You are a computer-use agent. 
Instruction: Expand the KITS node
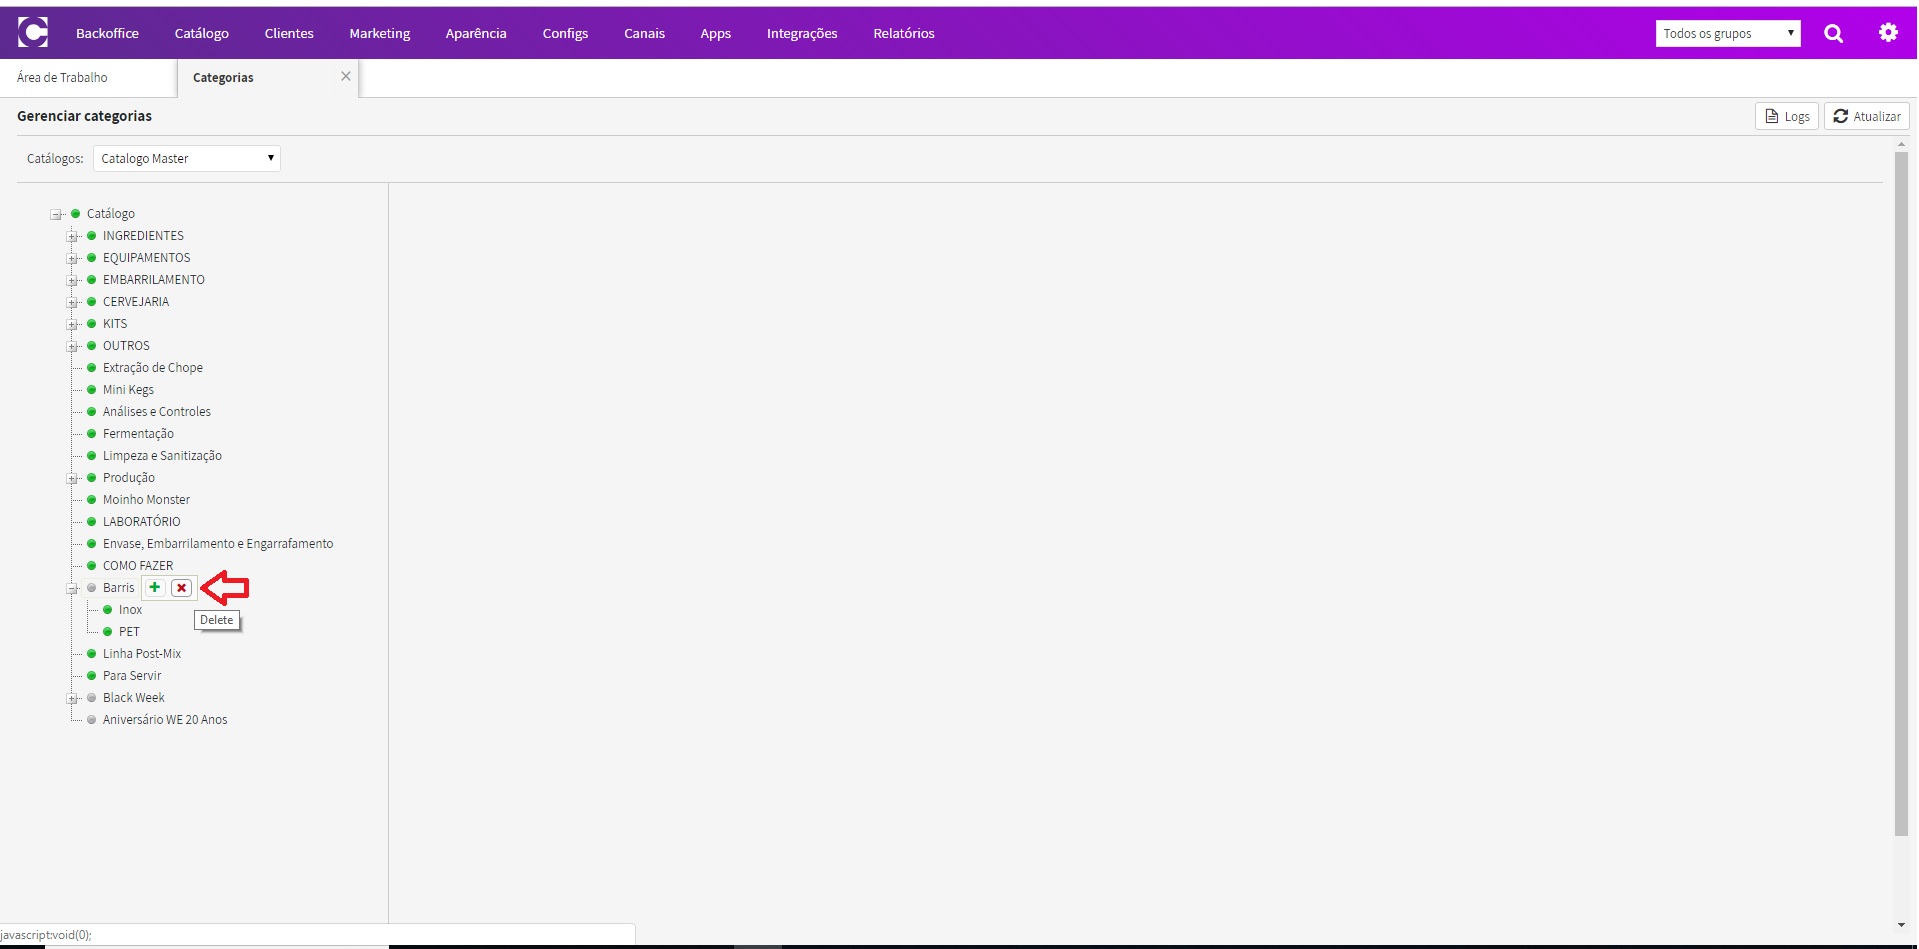click(x=72, y=324)
